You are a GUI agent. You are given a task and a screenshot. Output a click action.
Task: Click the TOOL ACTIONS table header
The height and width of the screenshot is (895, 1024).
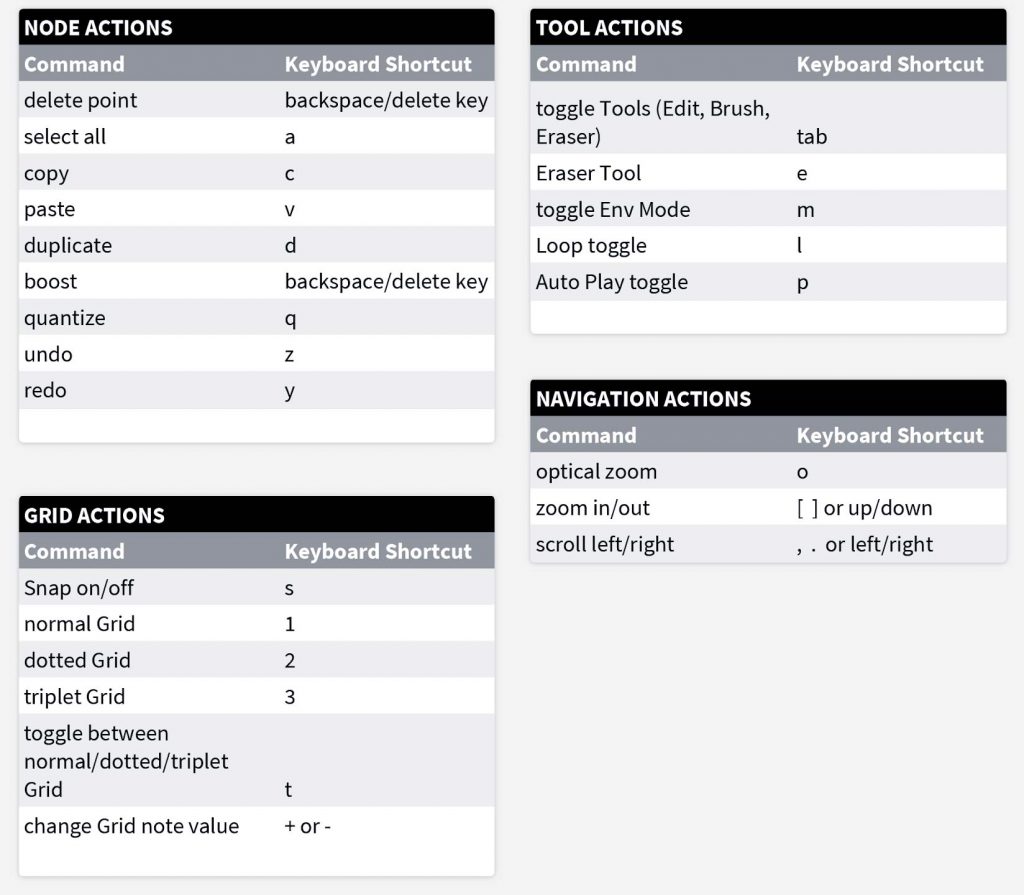(x=609, y=28)
